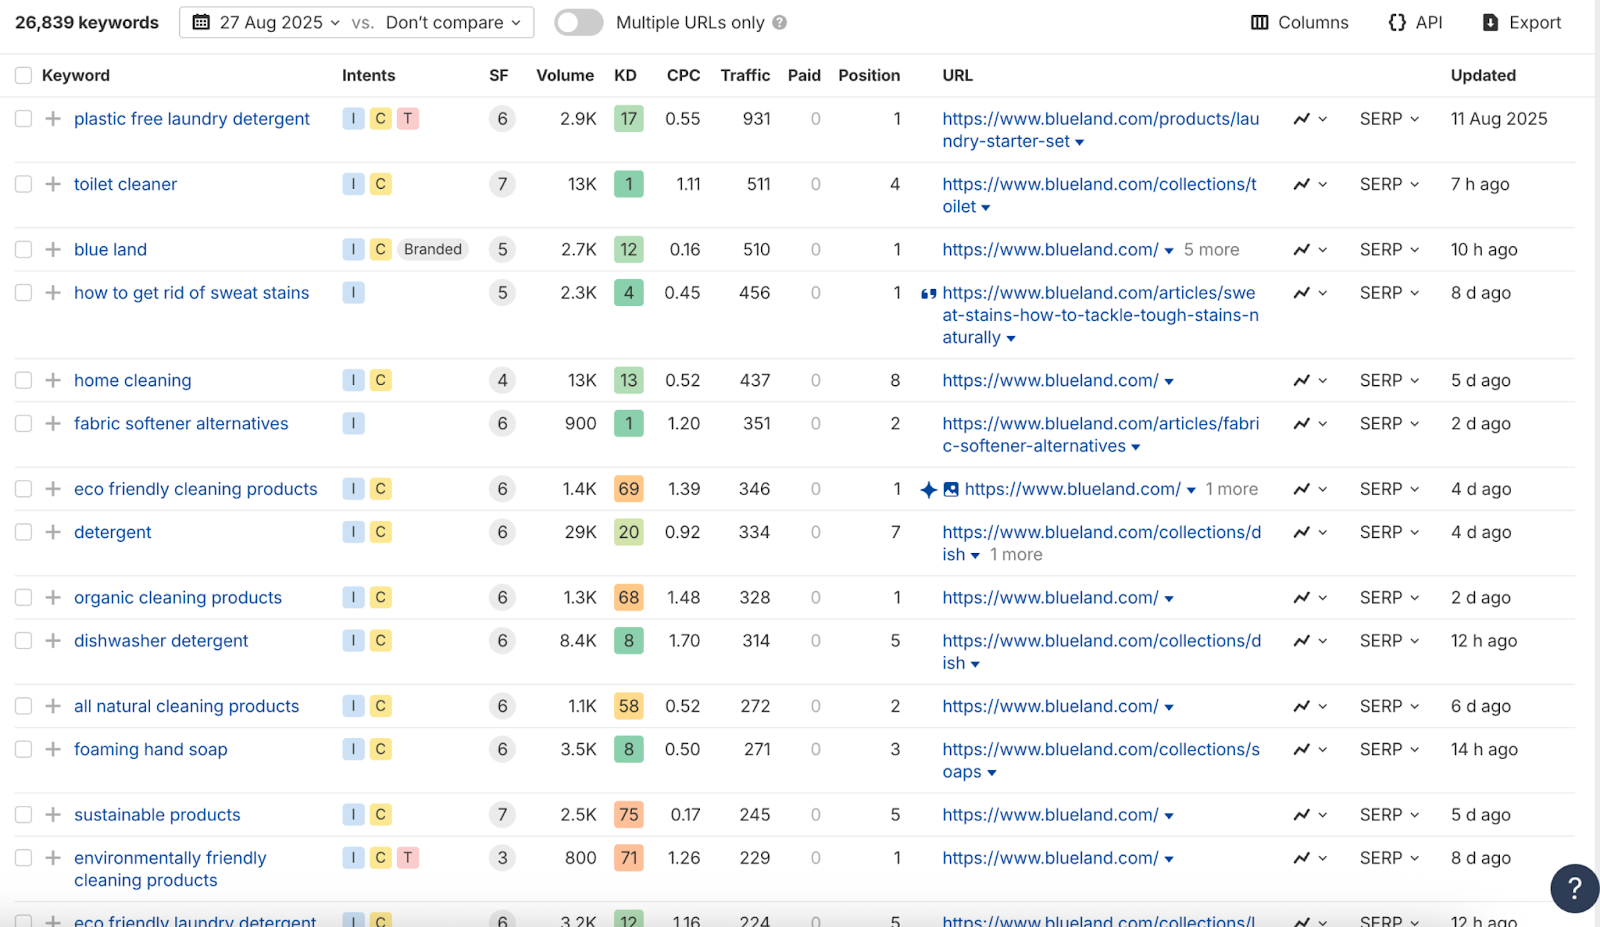Show trend chart for blue land row

click(1301, 250)
